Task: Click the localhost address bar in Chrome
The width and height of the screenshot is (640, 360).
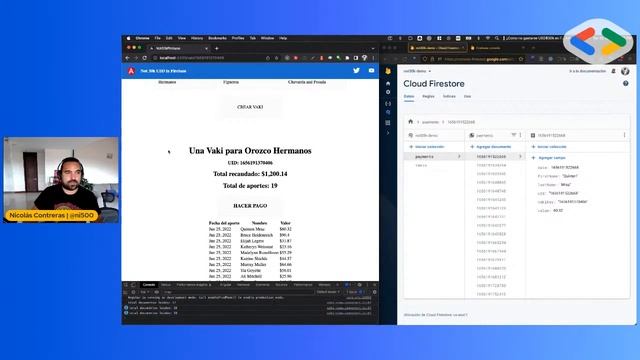Action: tap(208, 58)
